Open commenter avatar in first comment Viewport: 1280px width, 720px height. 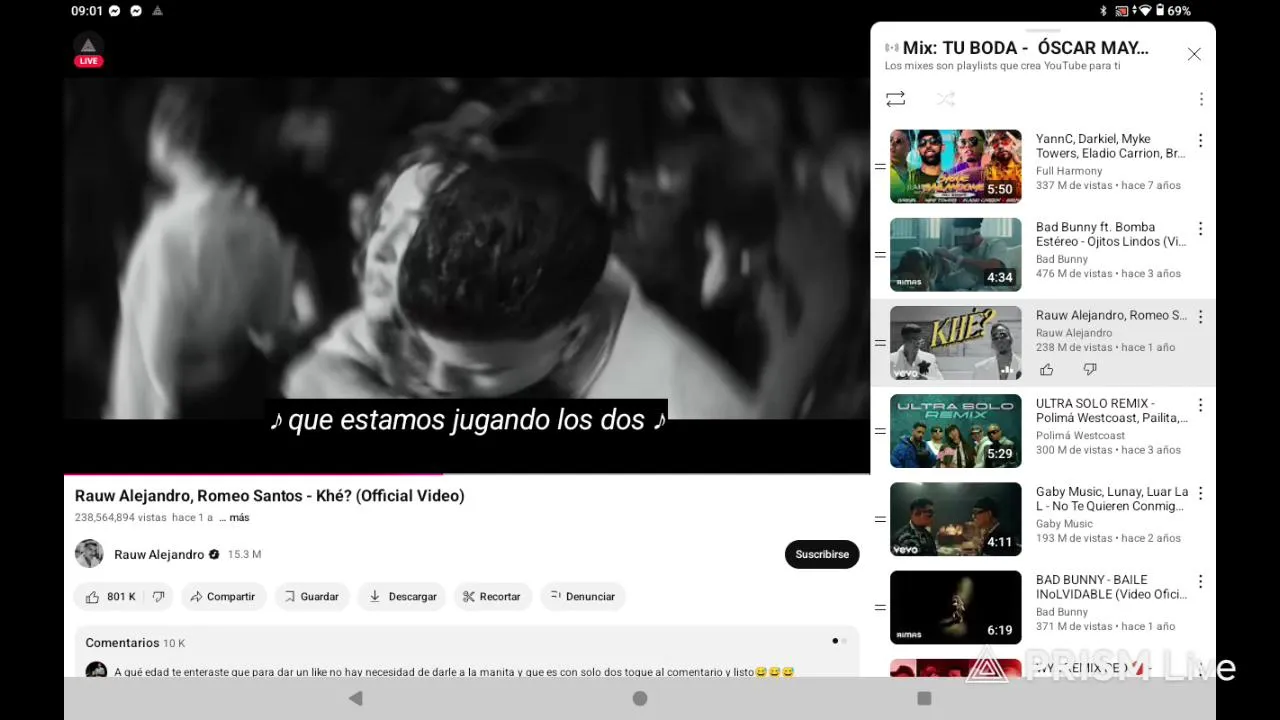point(96,670)
